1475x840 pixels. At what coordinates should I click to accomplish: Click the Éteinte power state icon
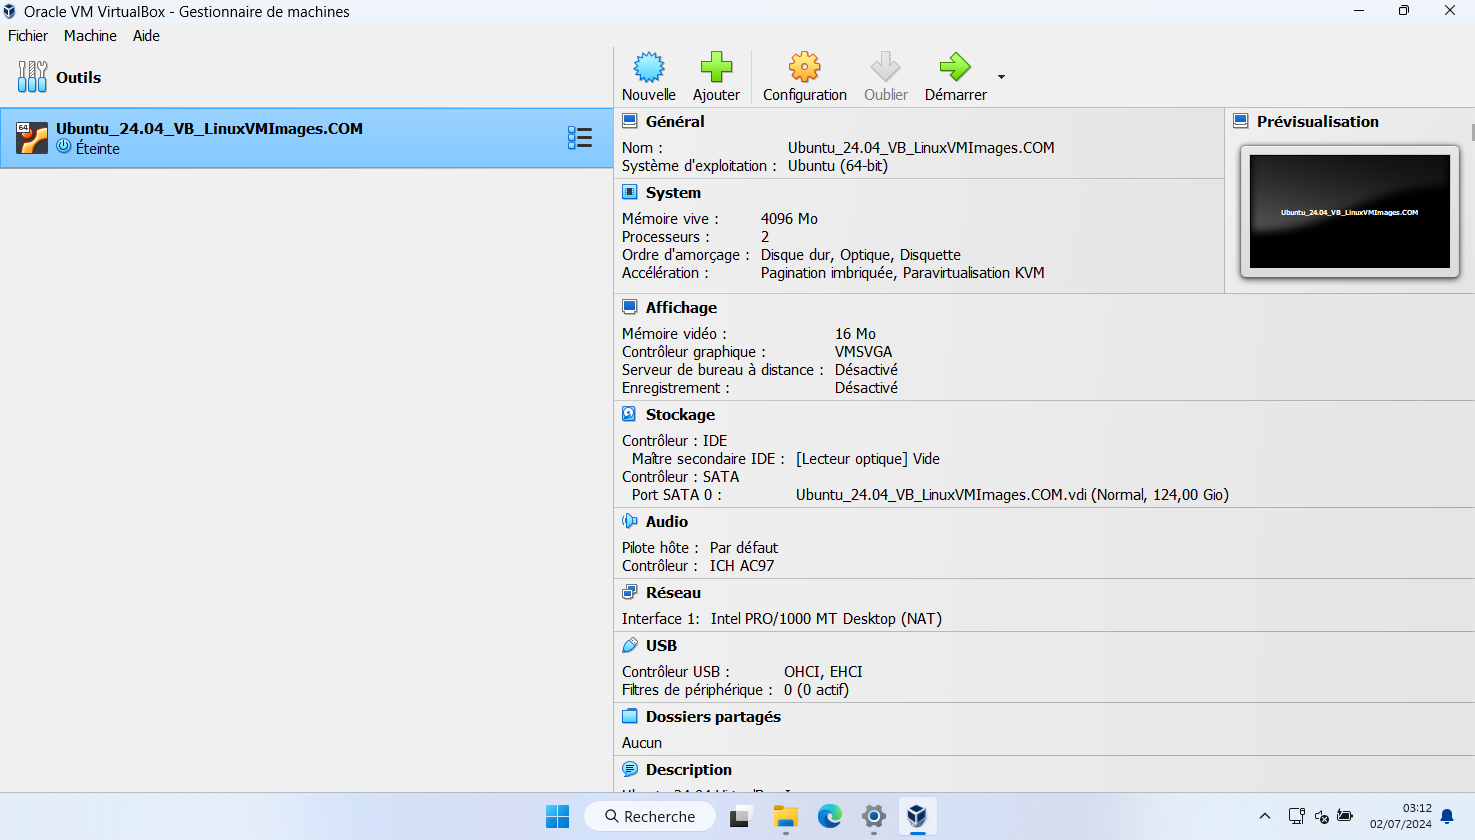[x=64, y=147]
